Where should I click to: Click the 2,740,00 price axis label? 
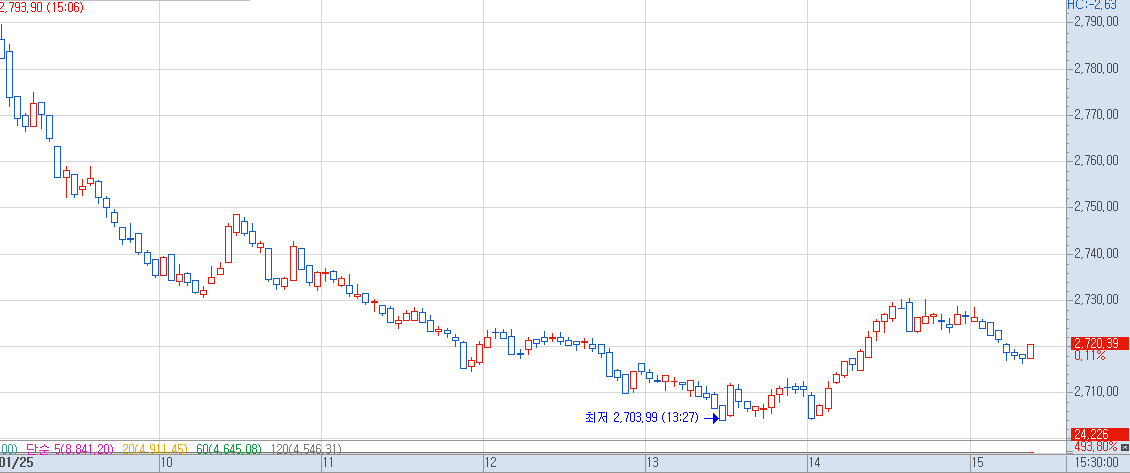[x=1096, y=254]
